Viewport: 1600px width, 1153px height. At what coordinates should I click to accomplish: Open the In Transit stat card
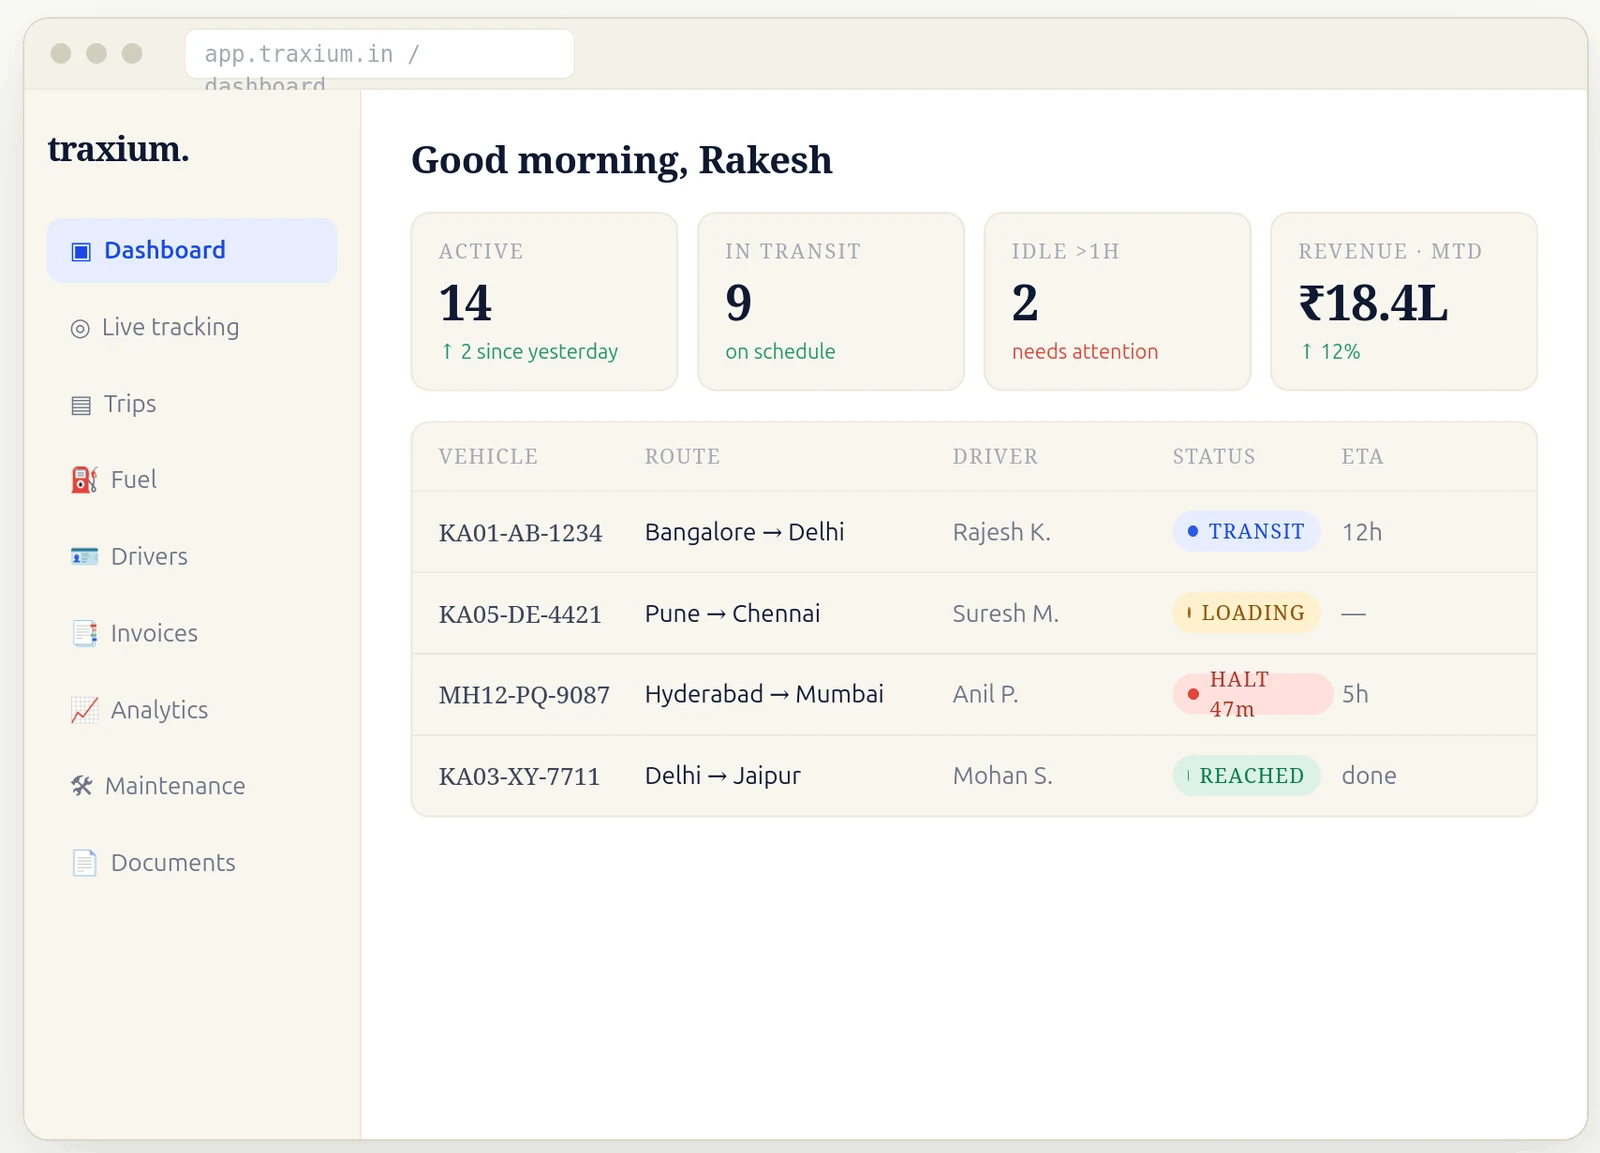(831, 301)
